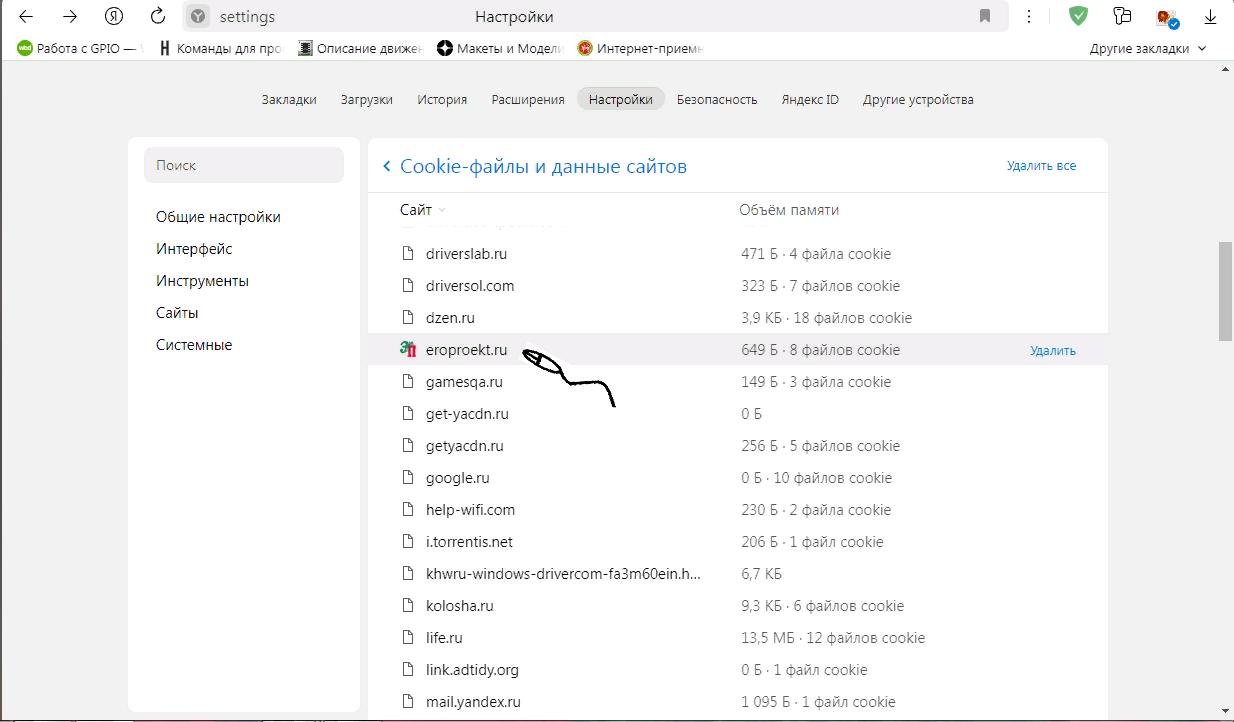The width and height of the screenshot is (1234, 722).
Task: Open the Другие устройства tab
Action: 918,99
